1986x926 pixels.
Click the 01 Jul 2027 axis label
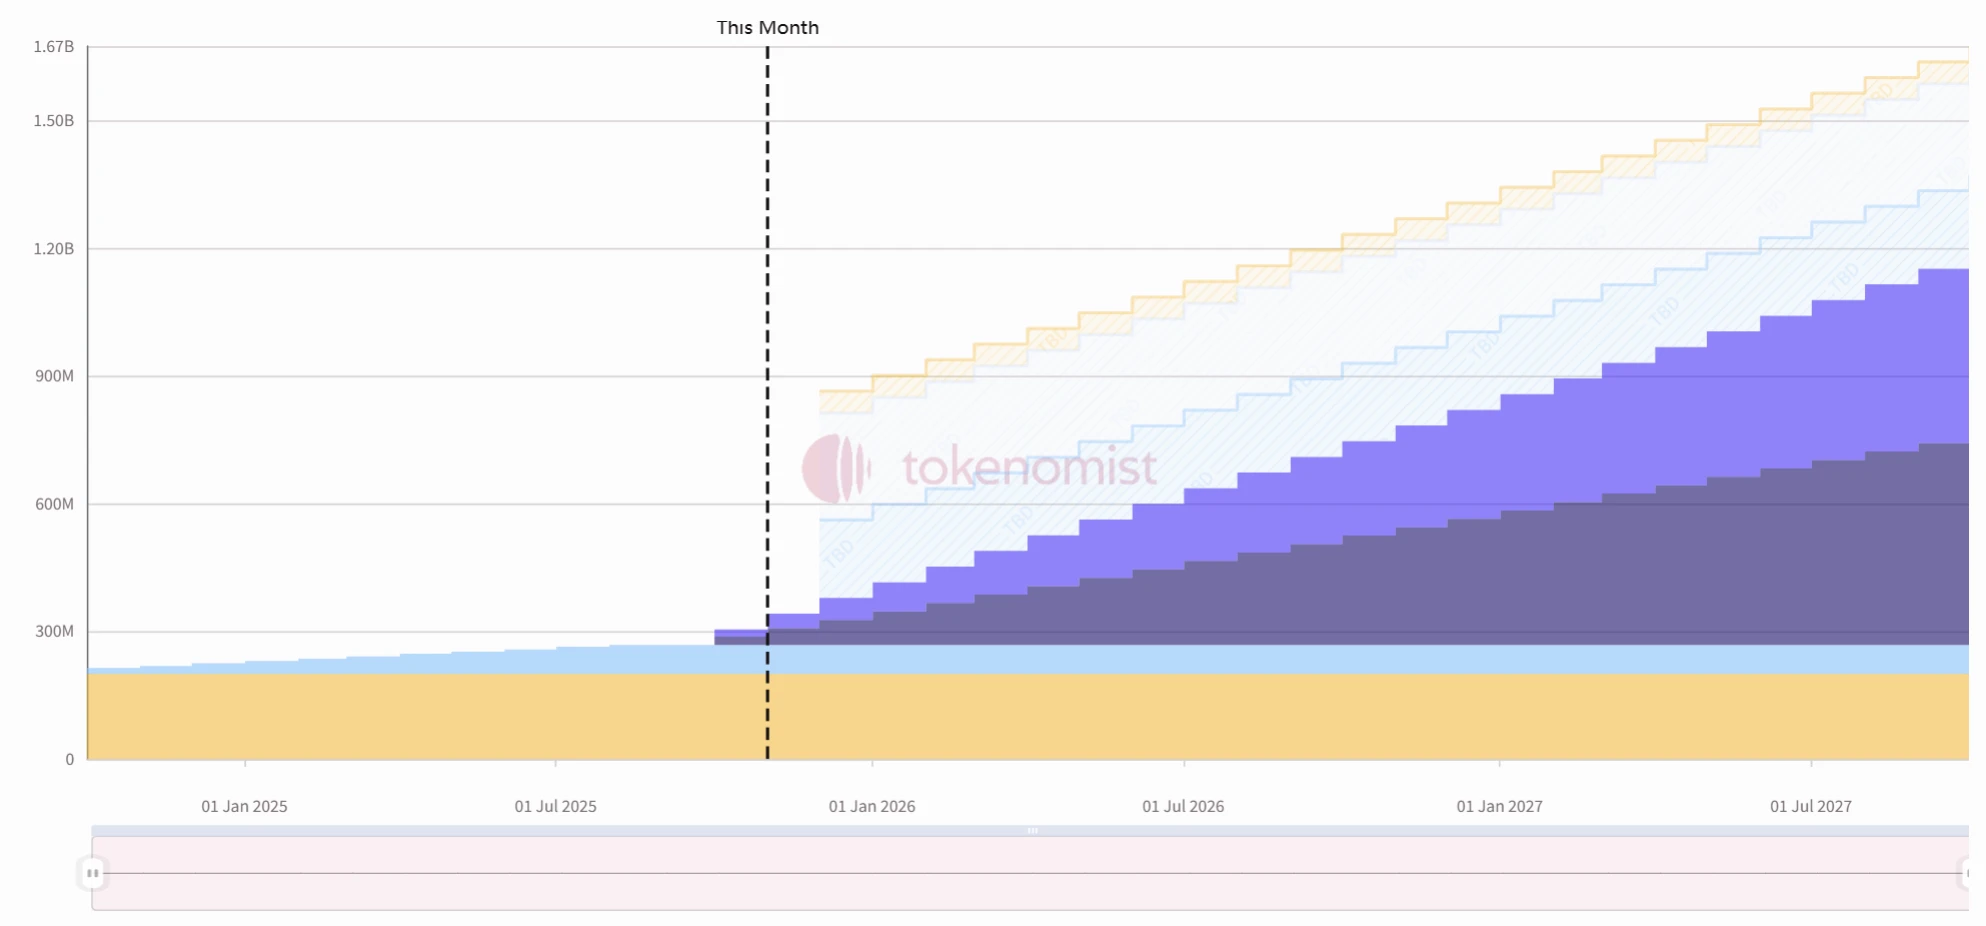(1811, 806)
